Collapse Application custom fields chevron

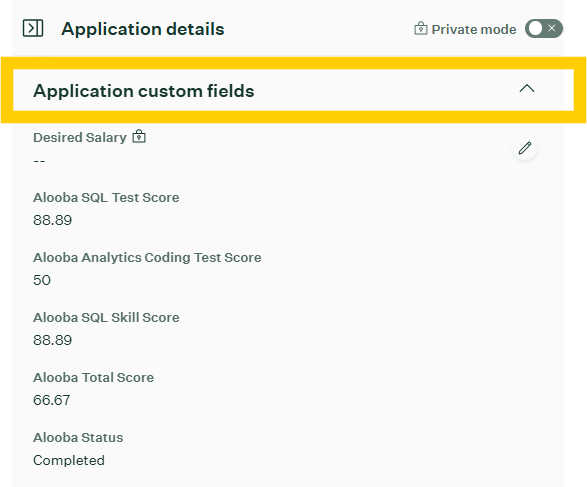(x=527, y=89)
